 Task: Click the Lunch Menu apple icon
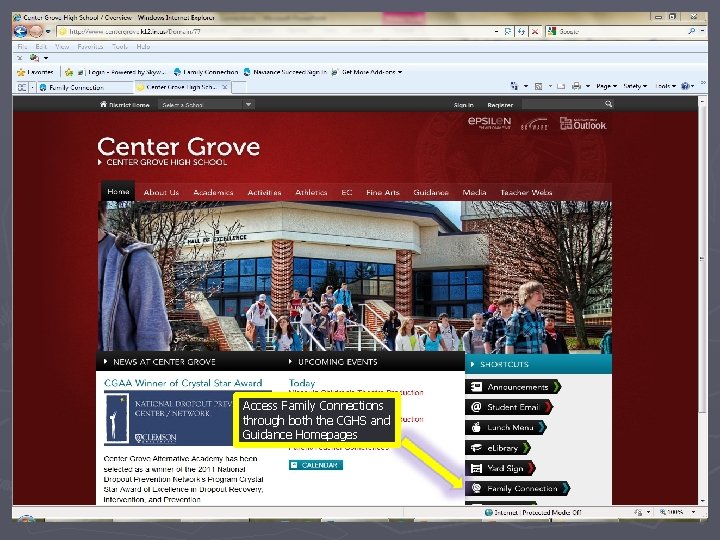click(476, 427)
